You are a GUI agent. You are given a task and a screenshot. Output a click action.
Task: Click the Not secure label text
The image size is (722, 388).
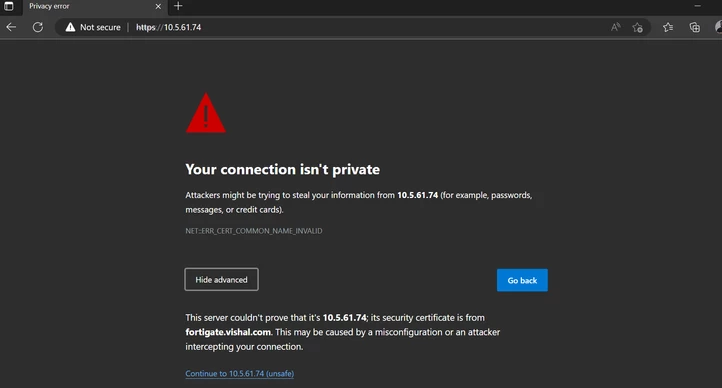point(100,27)
